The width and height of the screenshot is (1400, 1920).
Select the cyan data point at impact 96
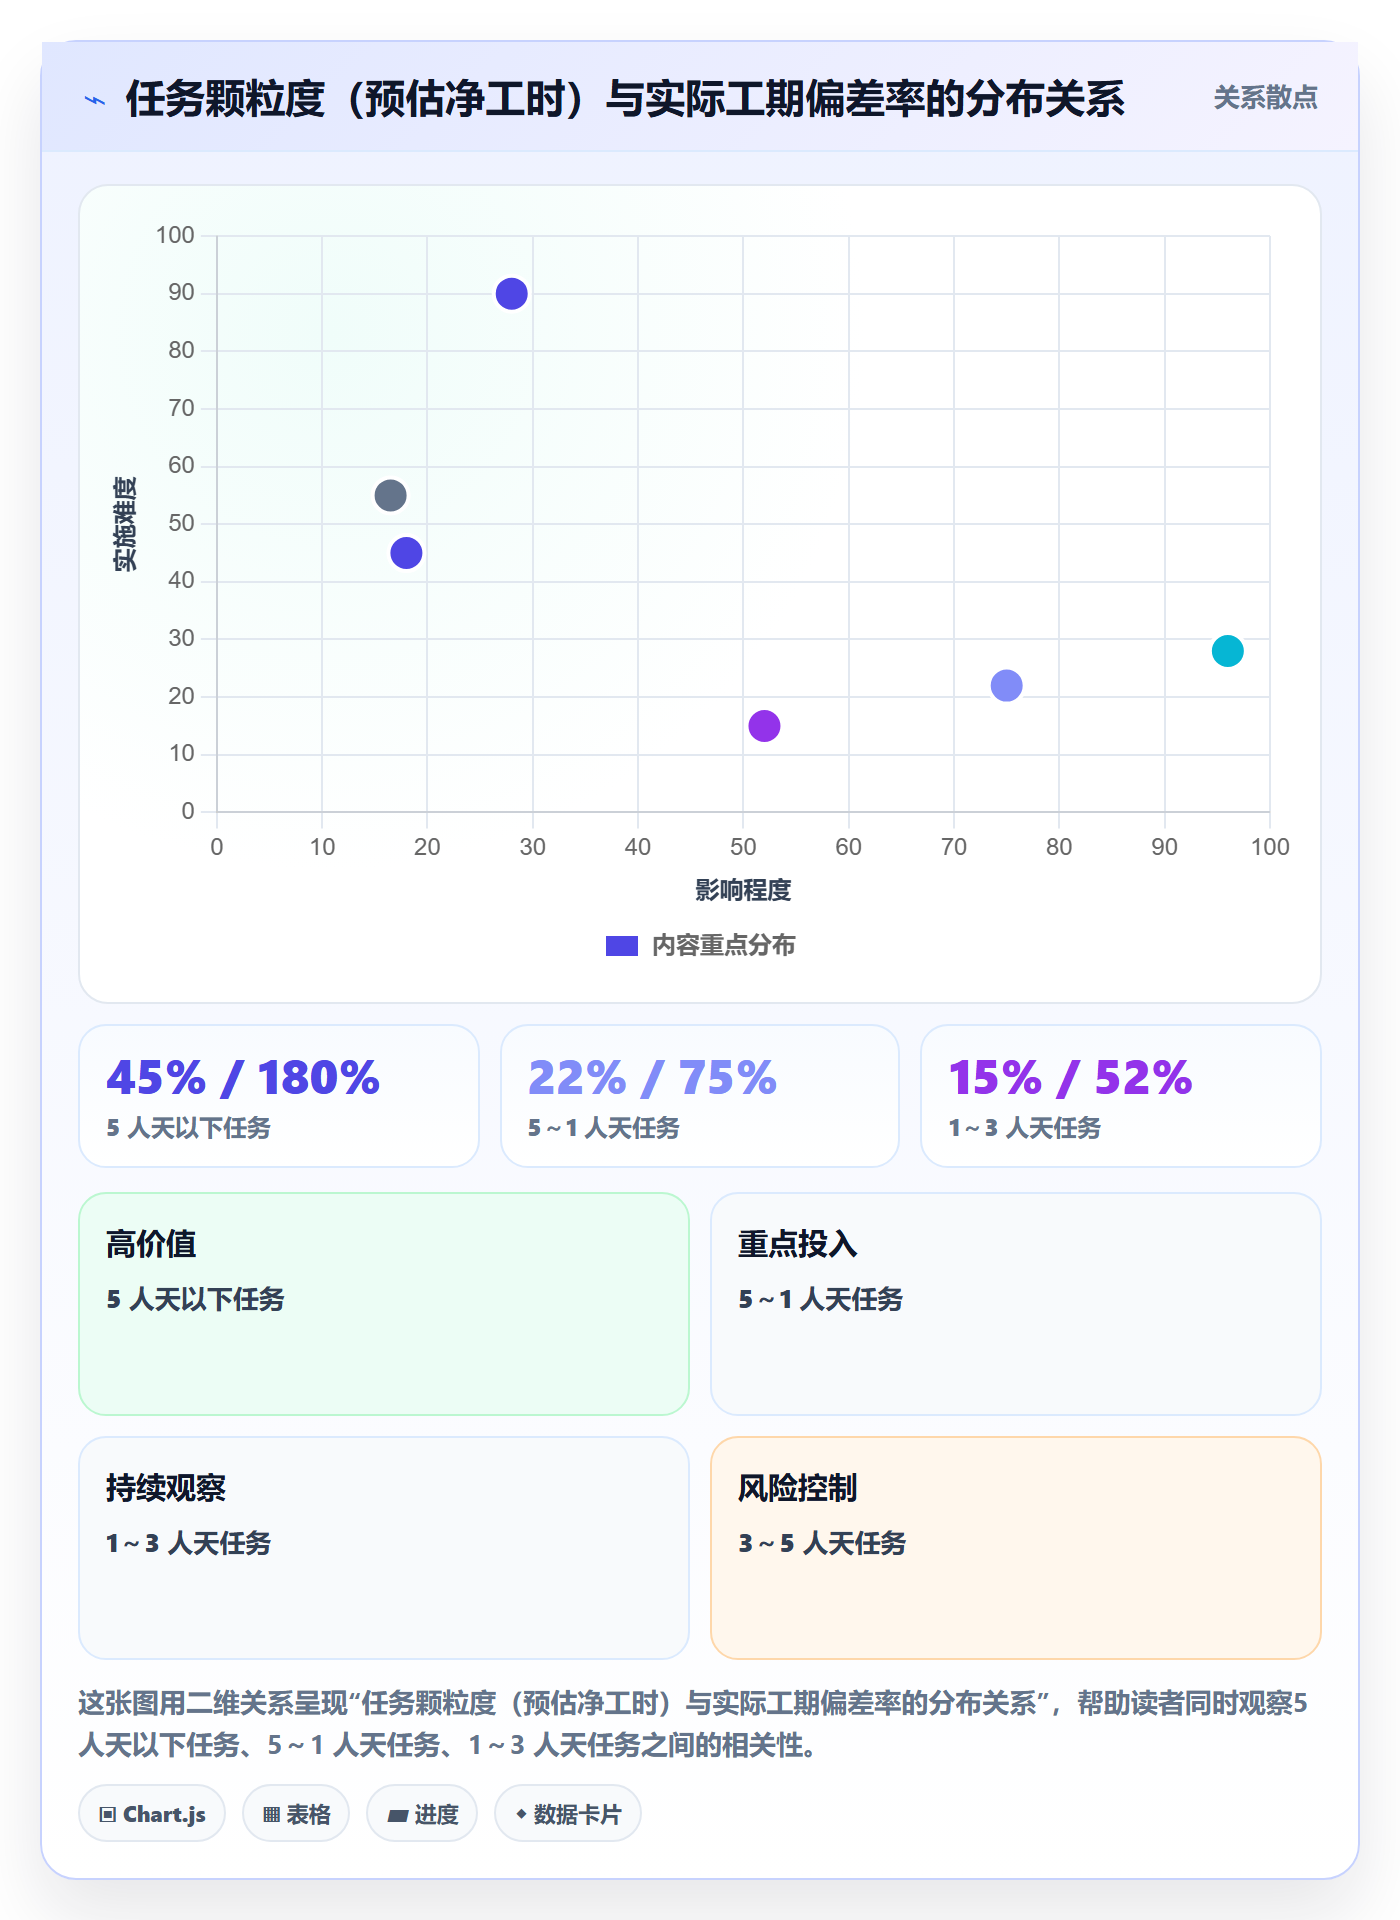1227,651
